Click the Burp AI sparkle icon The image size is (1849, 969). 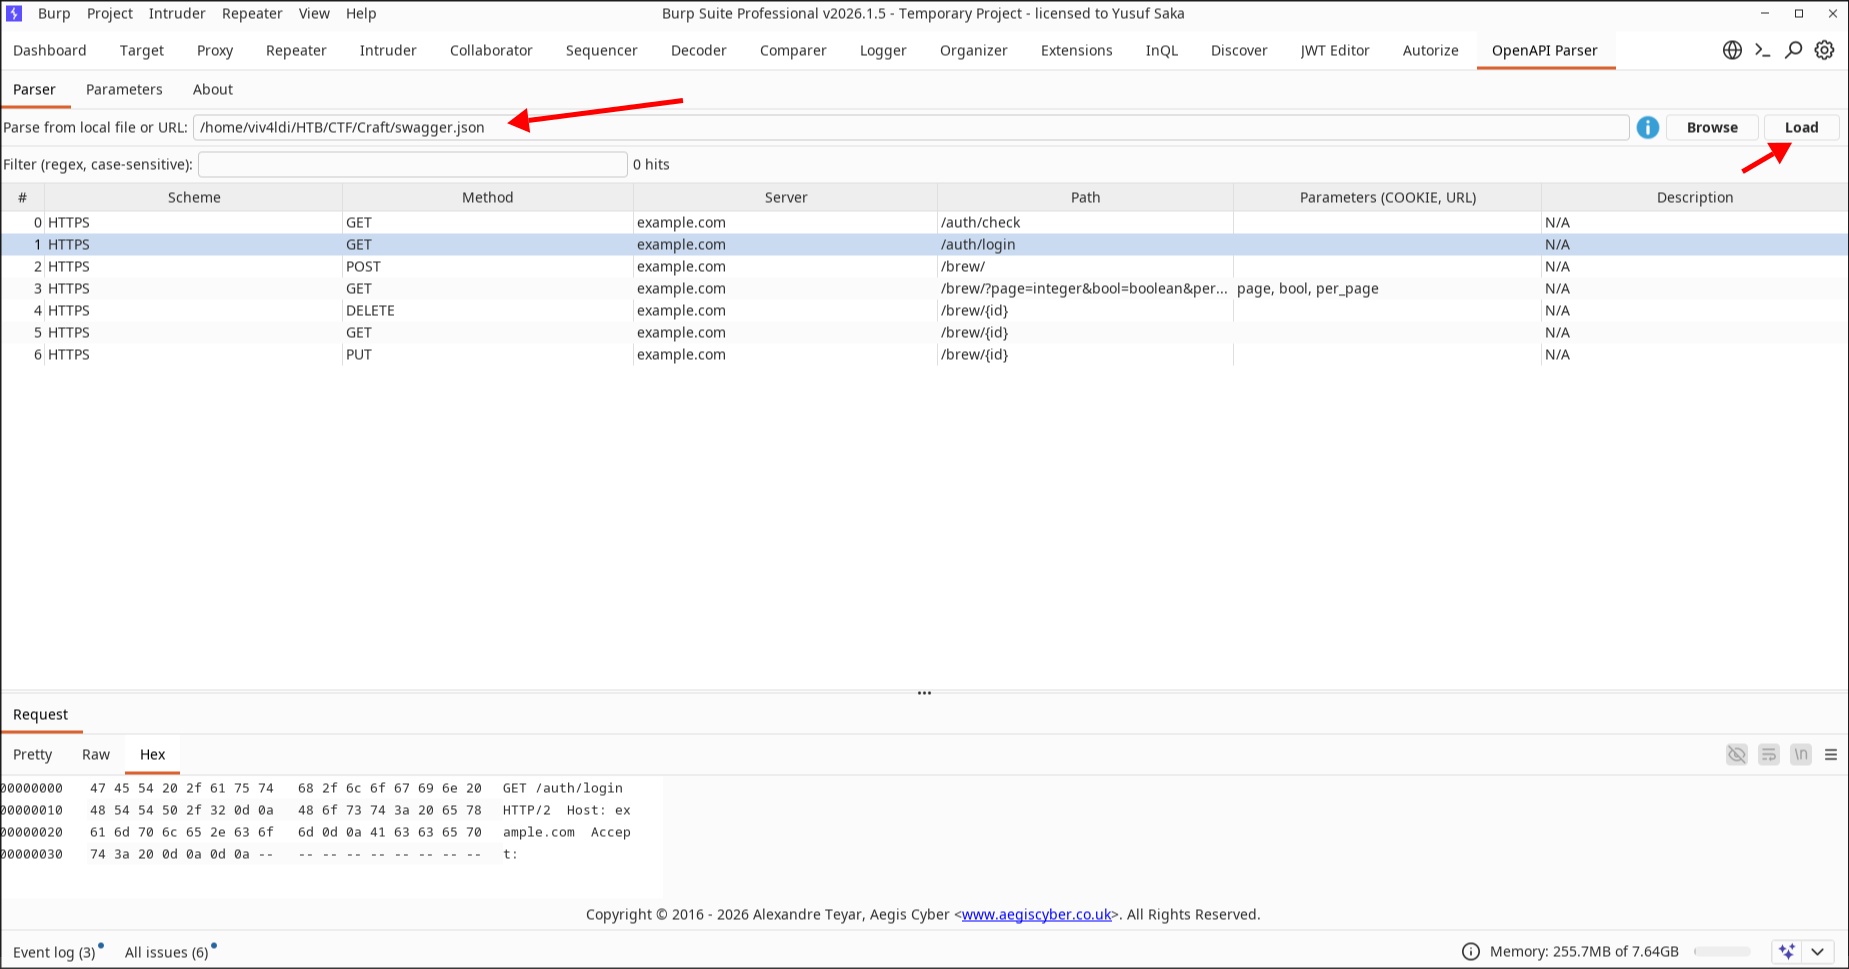pyautogui.click(x=1786, y=951)
